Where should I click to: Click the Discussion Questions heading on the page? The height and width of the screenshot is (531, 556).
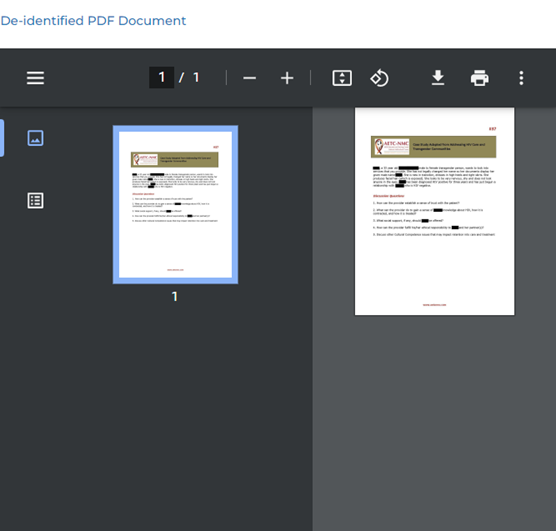tap(388, 196)
